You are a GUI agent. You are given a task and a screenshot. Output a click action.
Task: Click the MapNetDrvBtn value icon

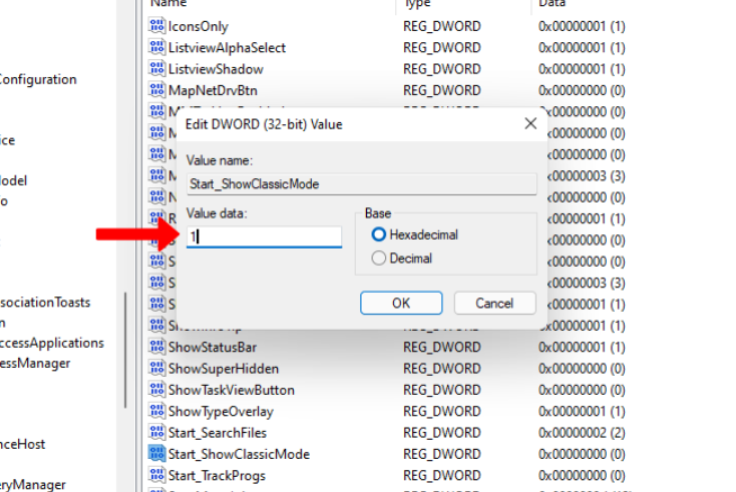point(157,90)
